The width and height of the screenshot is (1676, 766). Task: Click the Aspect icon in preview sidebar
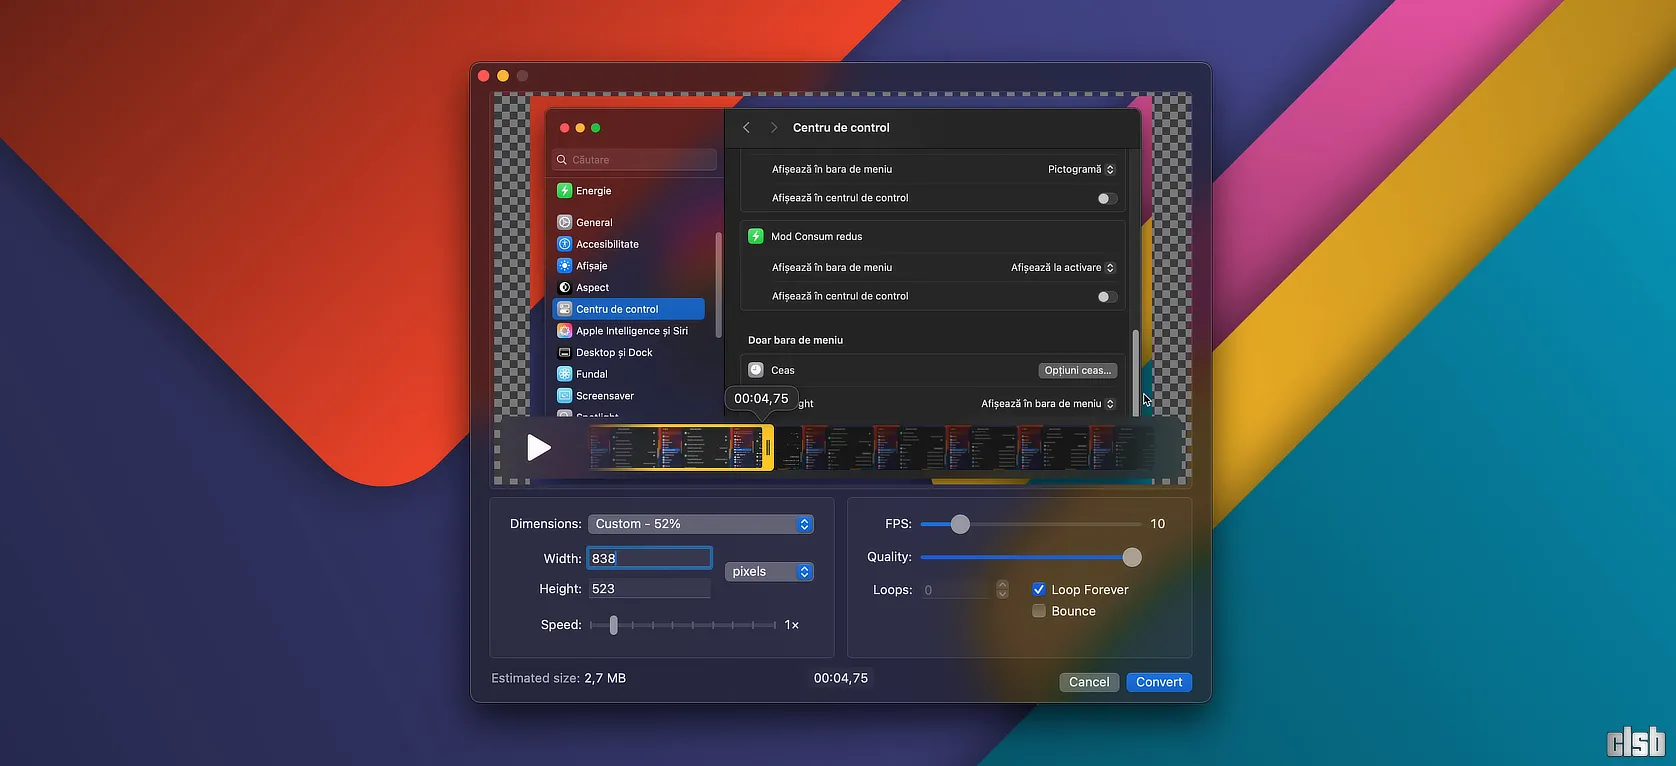[x=565, y=287]
